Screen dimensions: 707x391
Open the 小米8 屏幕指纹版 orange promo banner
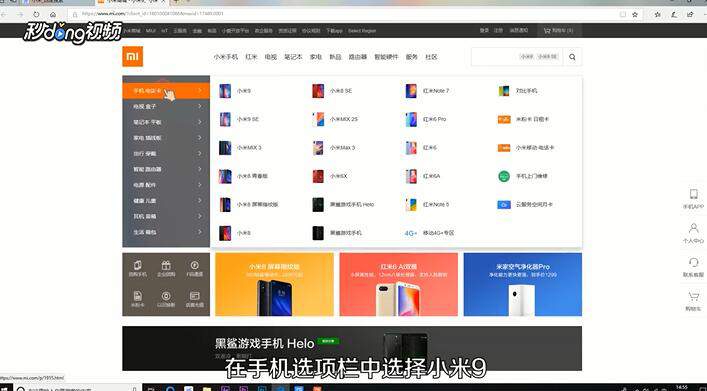tap(275, 285)
